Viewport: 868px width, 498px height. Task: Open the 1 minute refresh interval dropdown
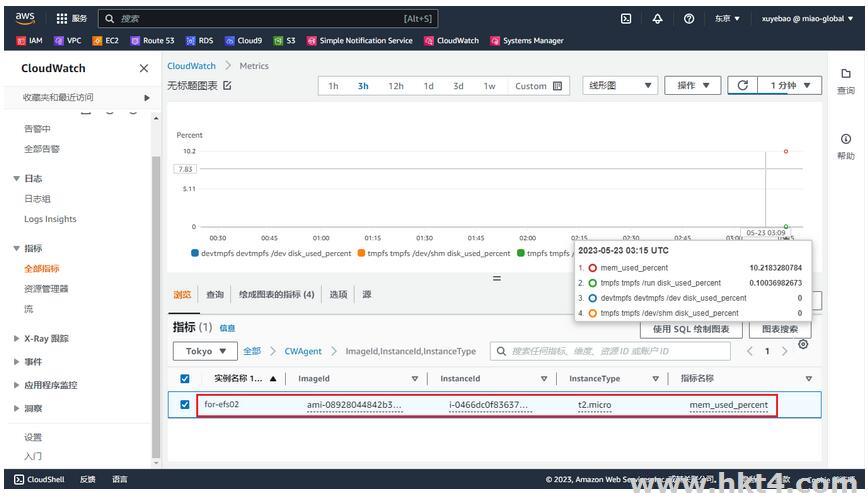click(x=789, y=85)
